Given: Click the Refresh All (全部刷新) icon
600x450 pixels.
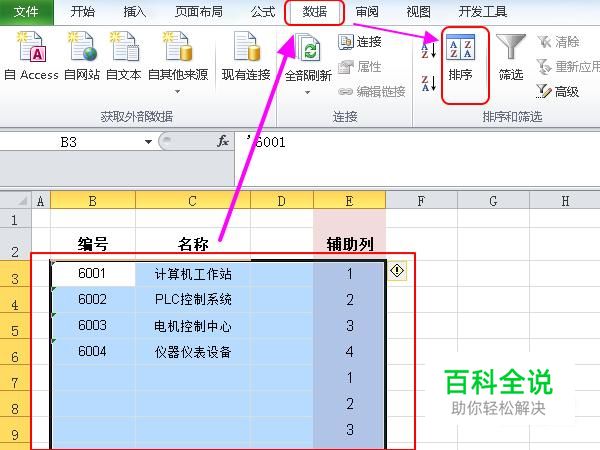Looking at the screenshot, I should 307,48.
